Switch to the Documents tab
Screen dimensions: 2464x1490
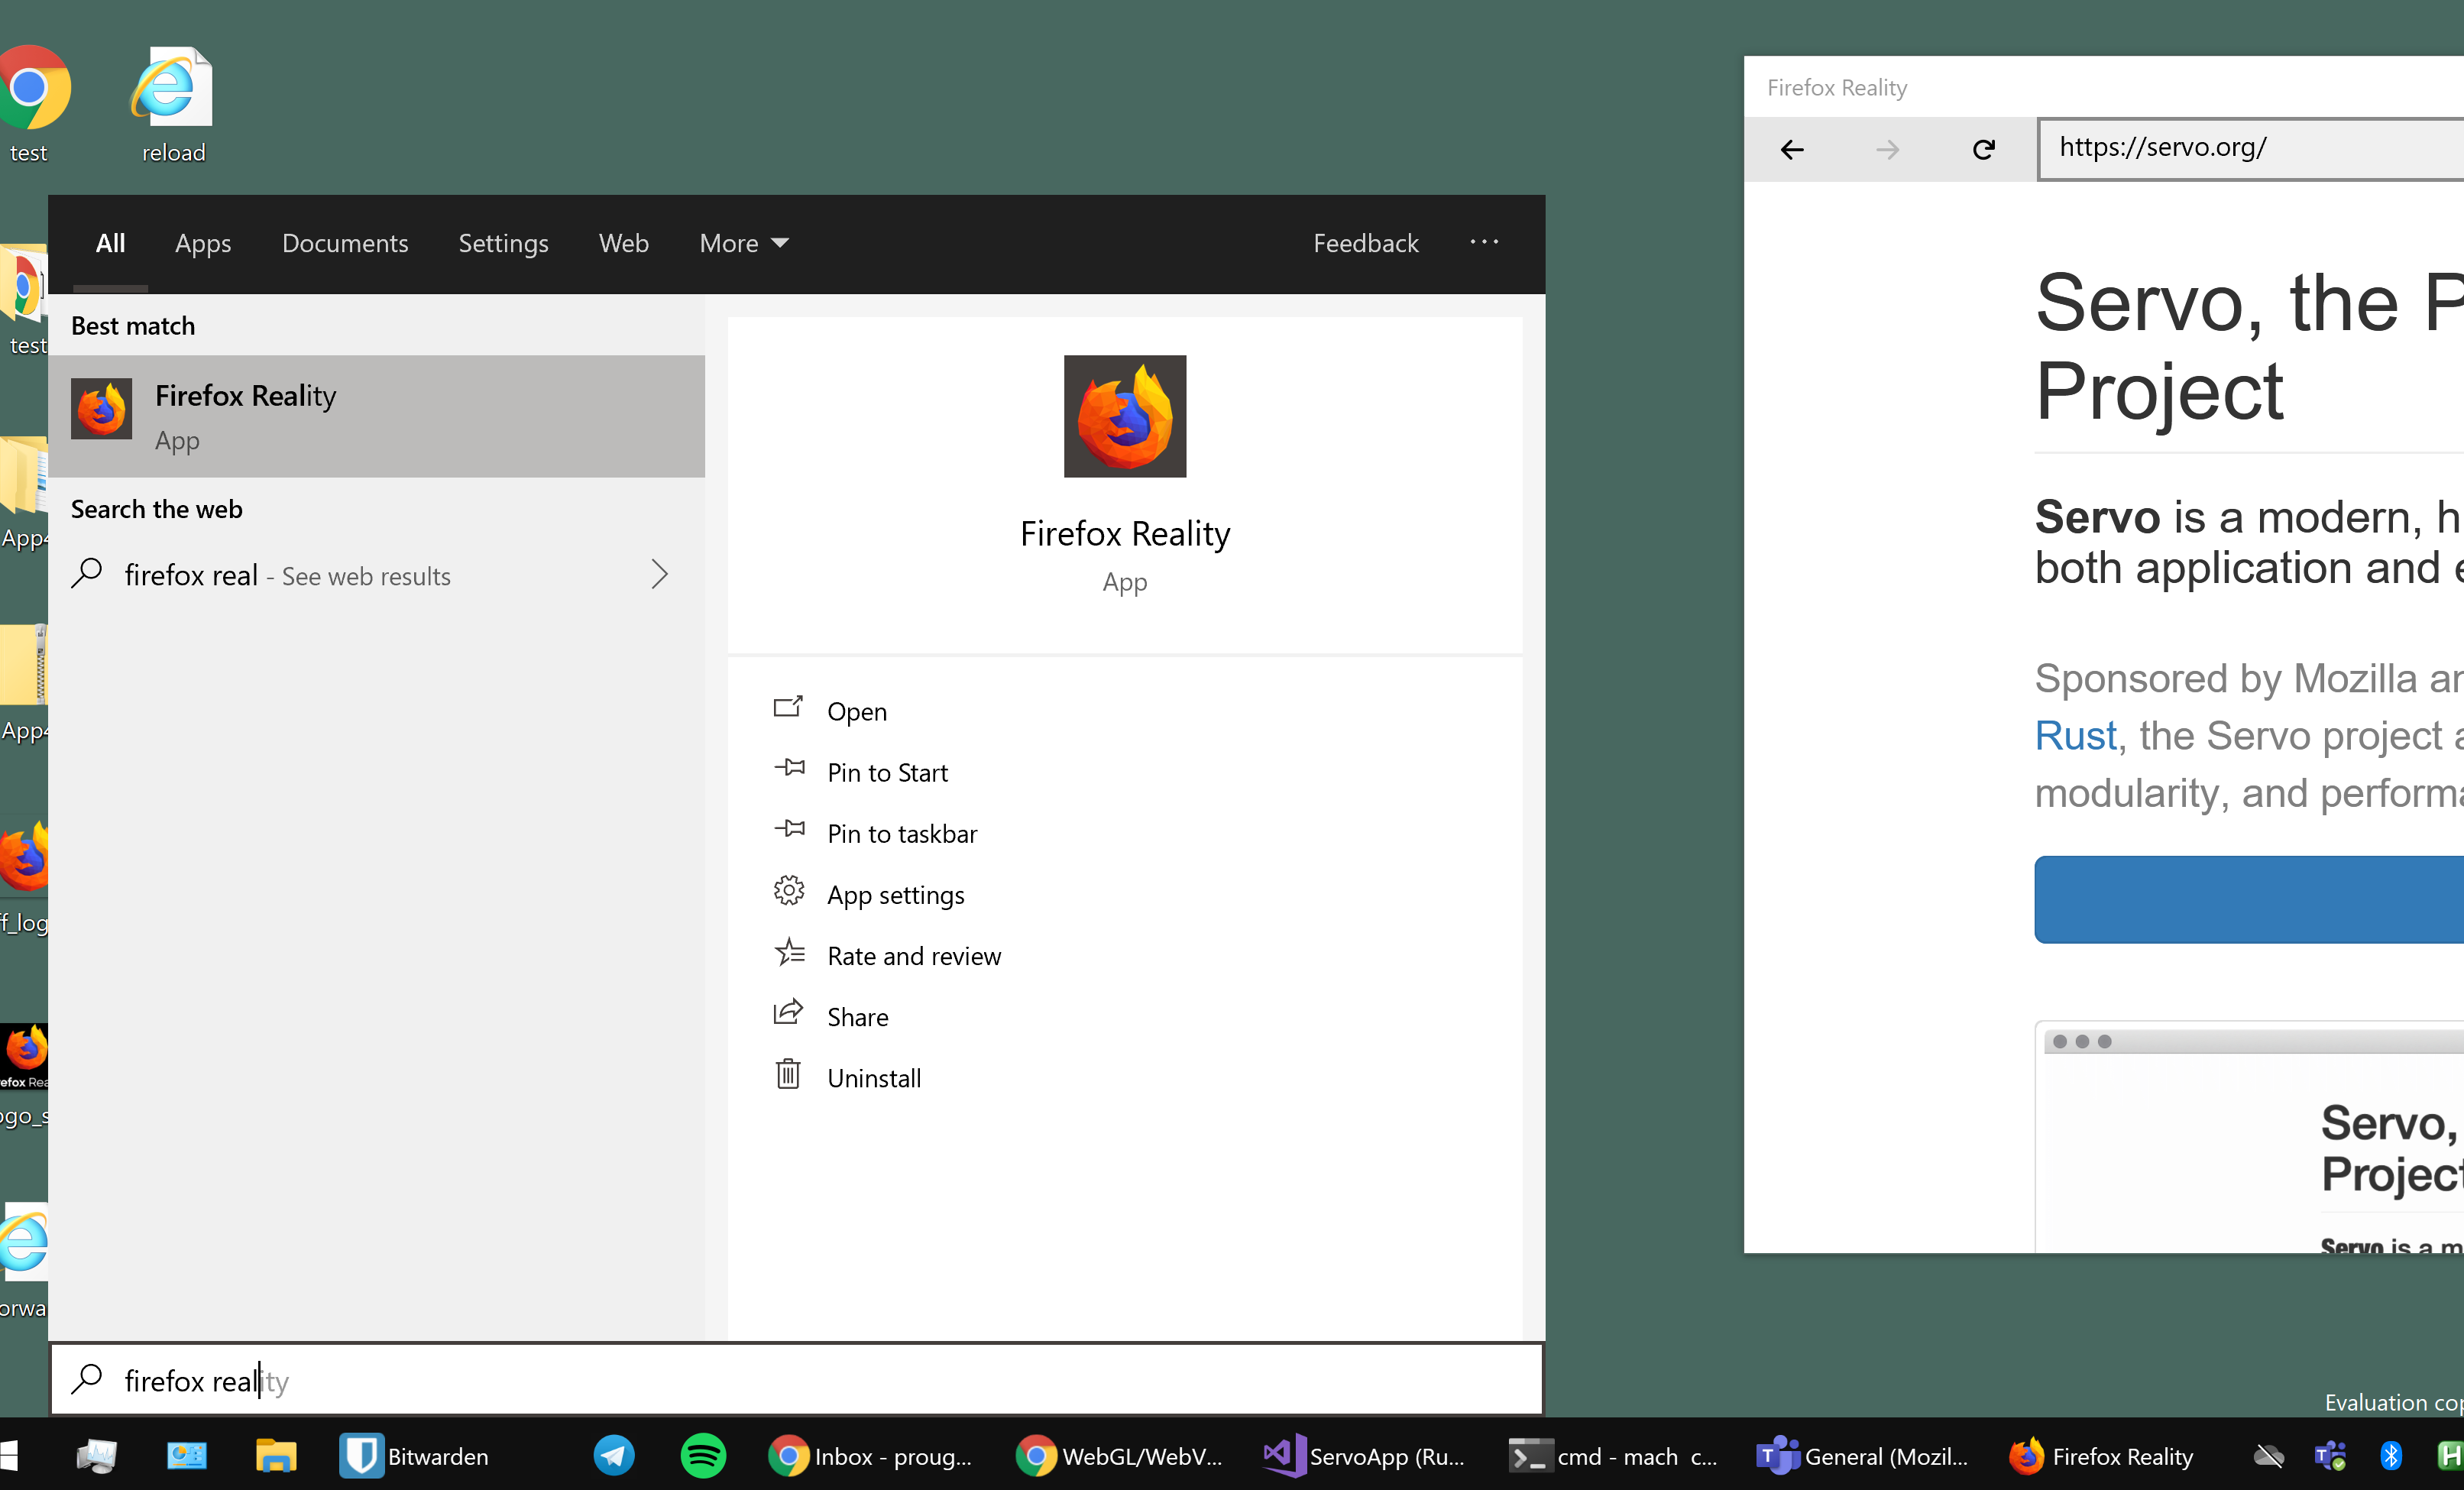(x=345, y=243)
